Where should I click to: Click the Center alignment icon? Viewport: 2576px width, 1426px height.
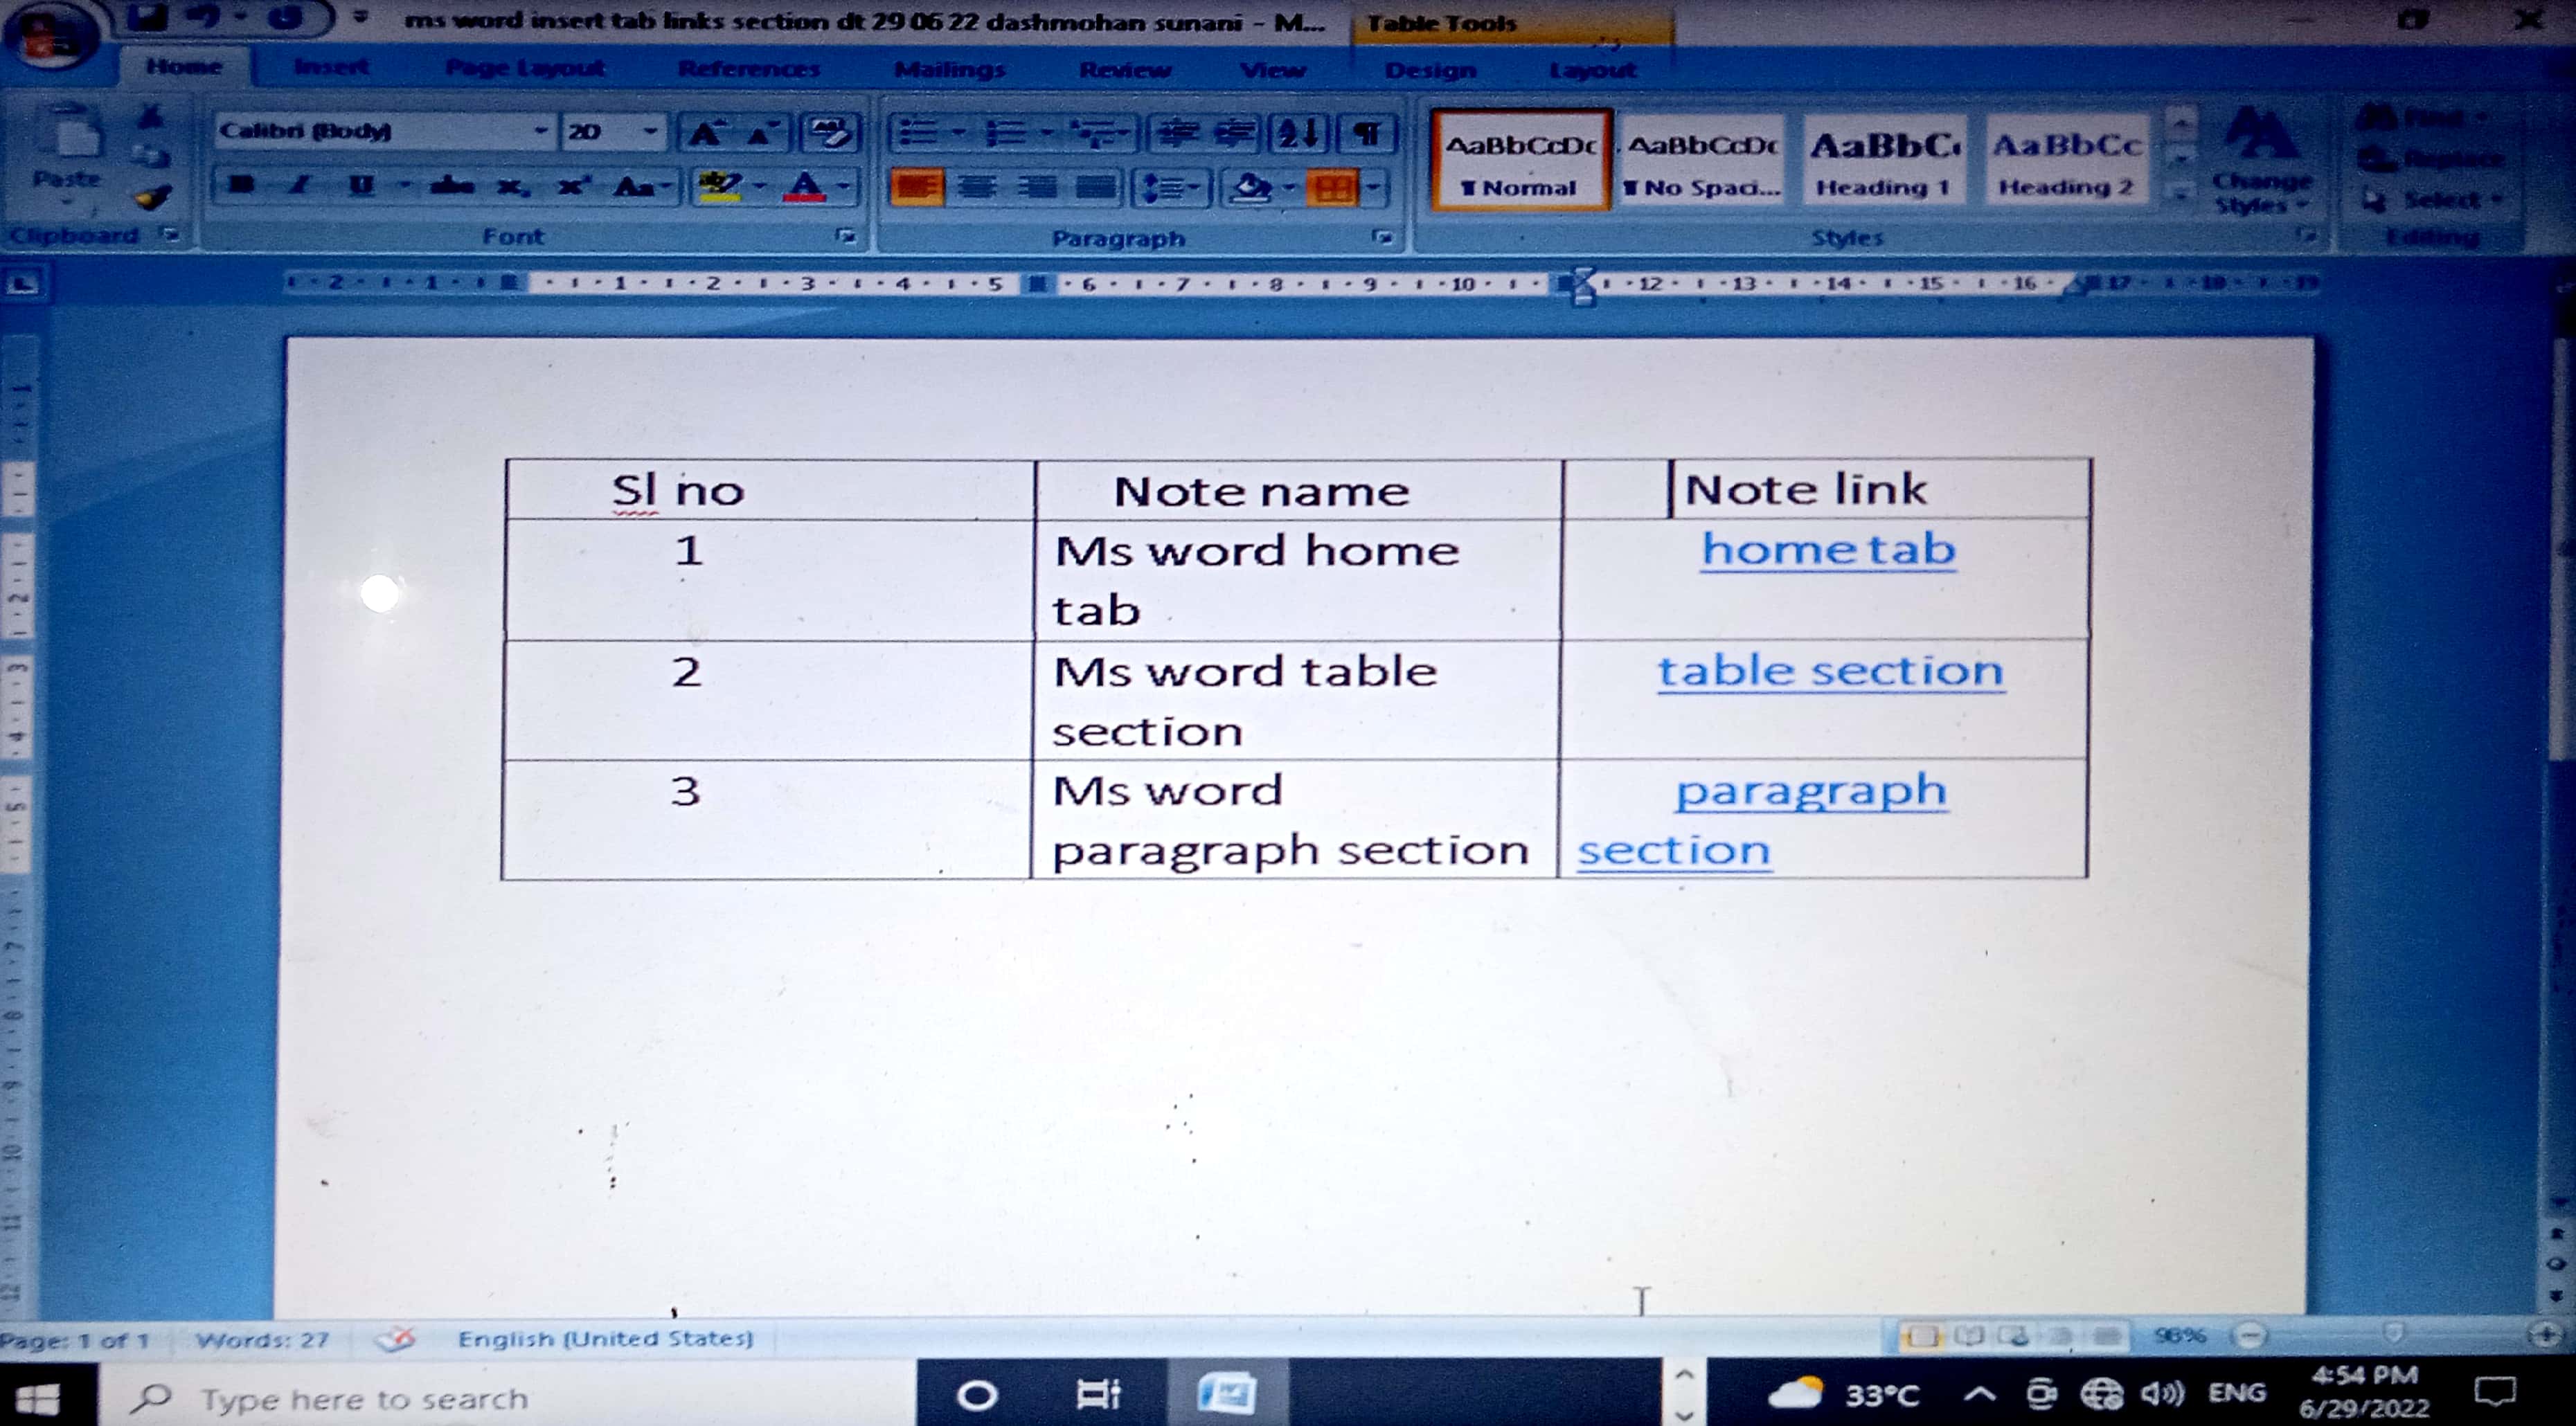(x=977, y=187)
